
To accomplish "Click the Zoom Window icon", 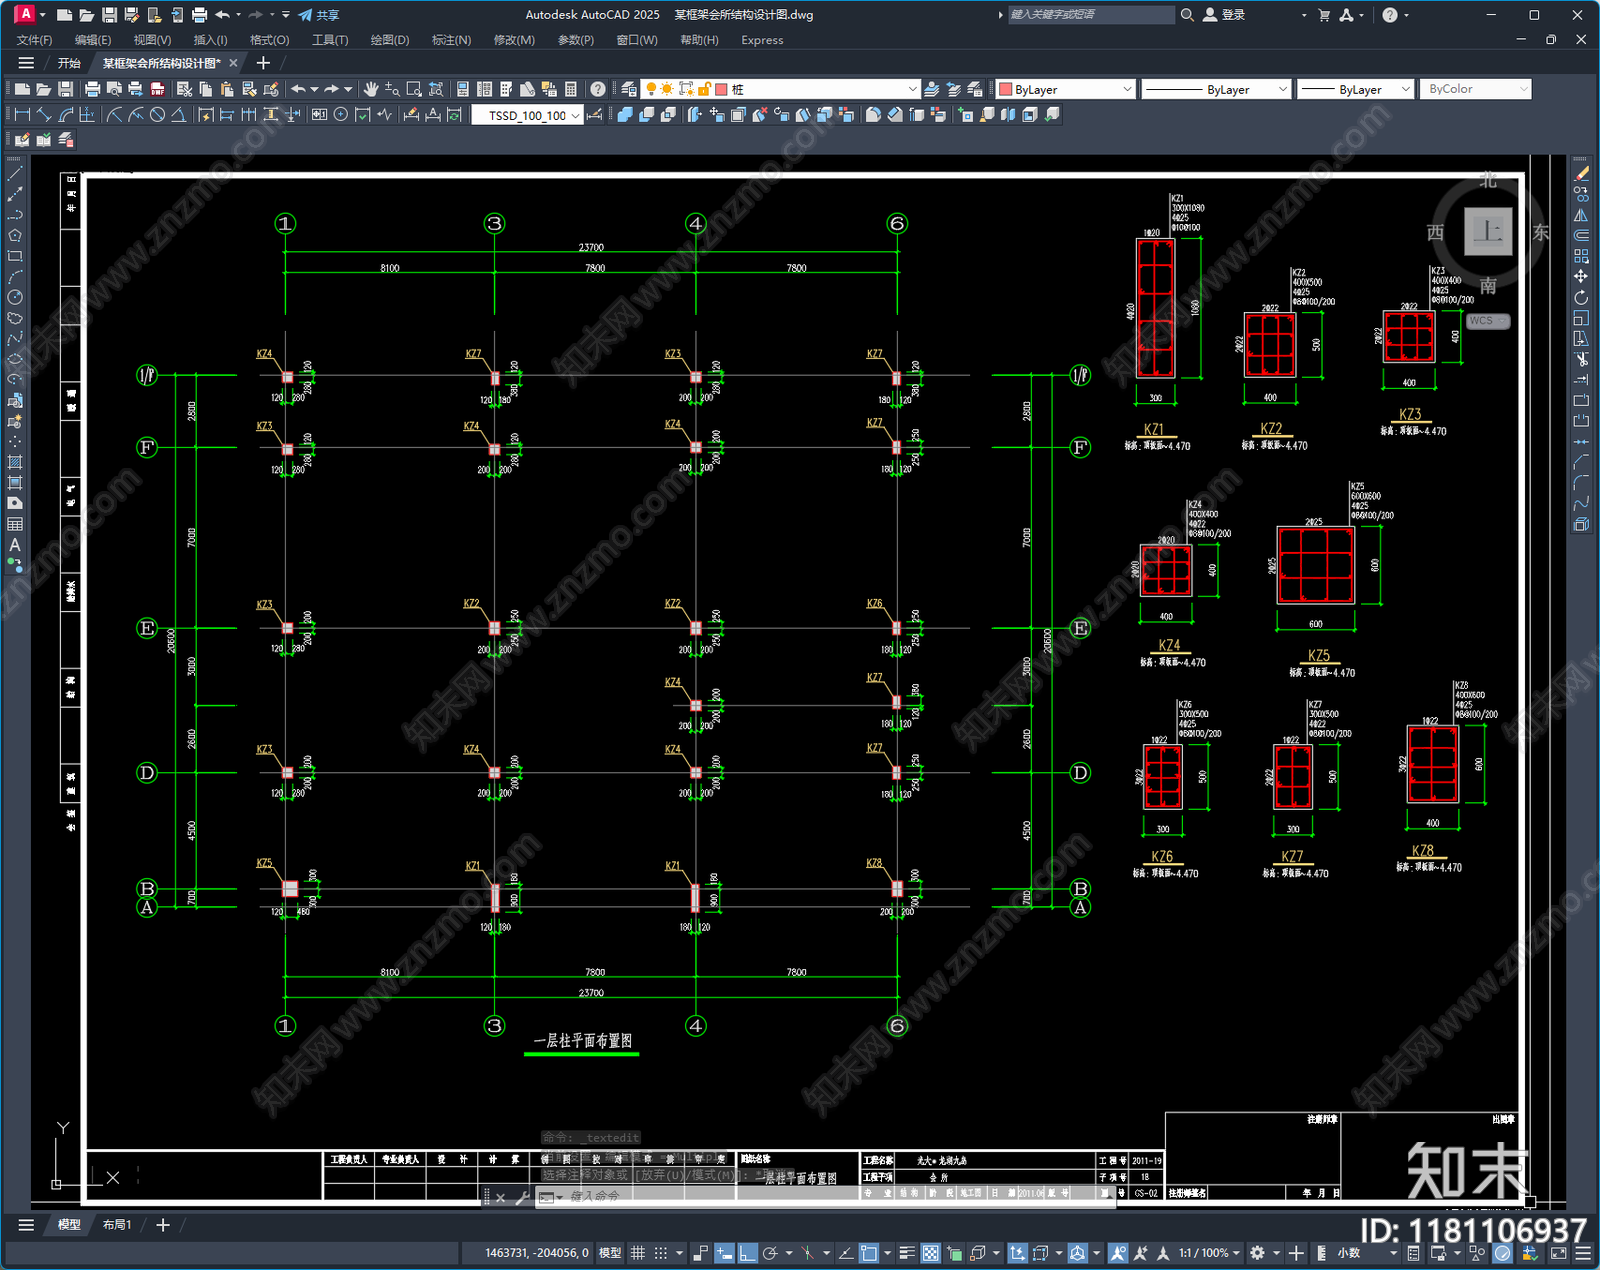I will click(x=414, y=89).
